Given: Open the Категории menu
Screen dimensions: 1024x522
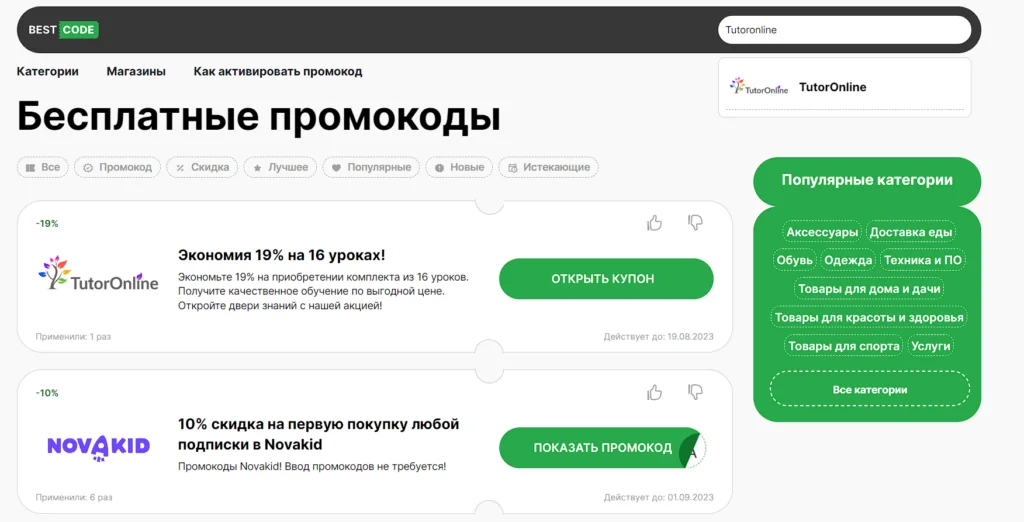Looking at the screenshot, I should point(47,72).
